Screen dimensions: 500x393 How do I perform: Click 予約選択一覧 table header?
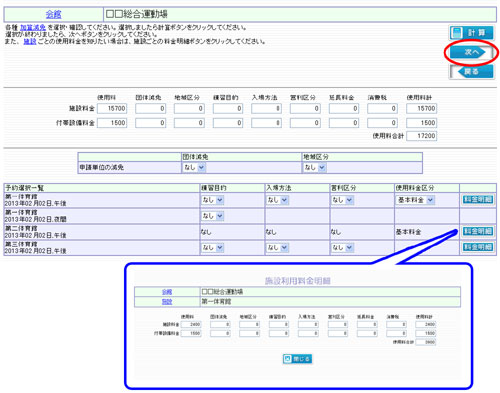pos(25,188)
